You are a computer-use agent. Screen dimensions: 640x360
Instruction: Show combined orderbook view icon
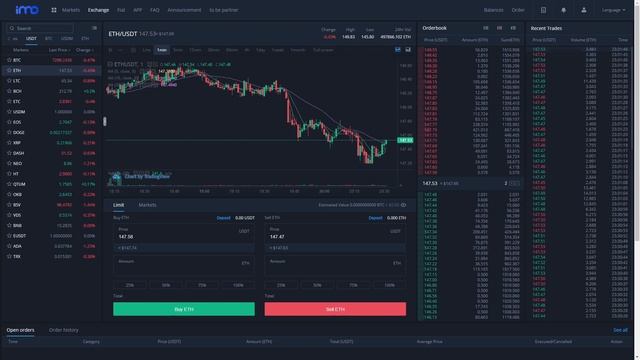pos(486,28)
